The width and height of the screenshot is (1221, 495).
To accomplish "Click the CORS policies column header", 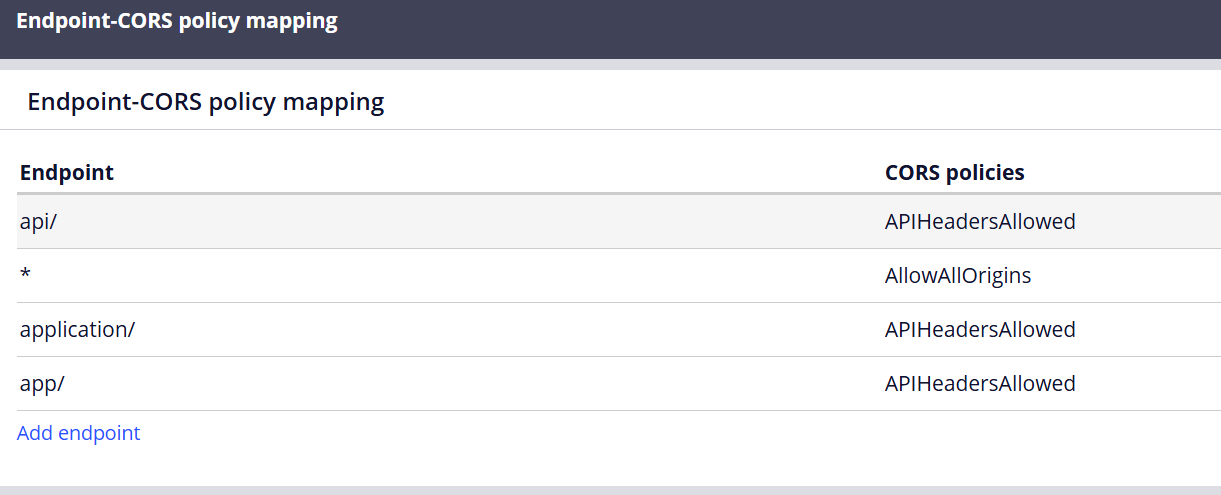I will (954, 173).
